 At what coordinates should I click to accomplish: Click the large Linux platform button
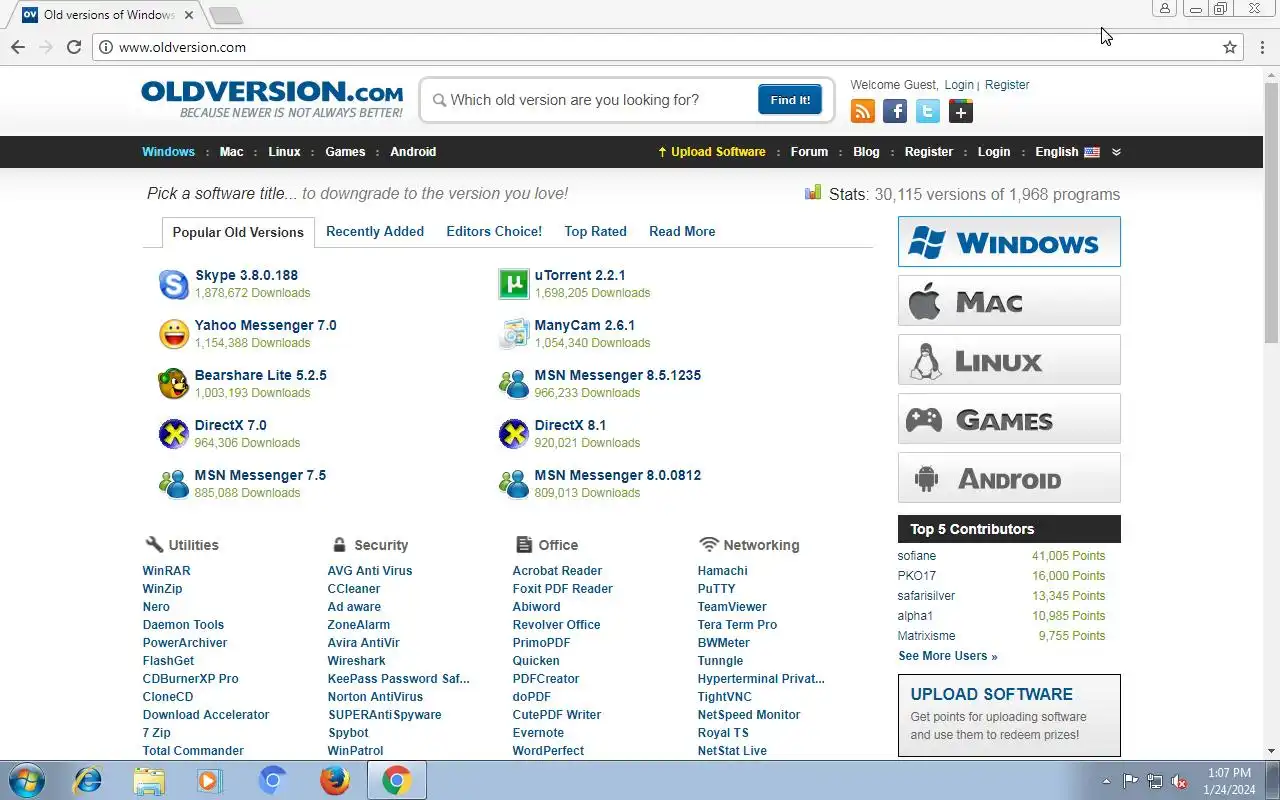[1009, 360]
